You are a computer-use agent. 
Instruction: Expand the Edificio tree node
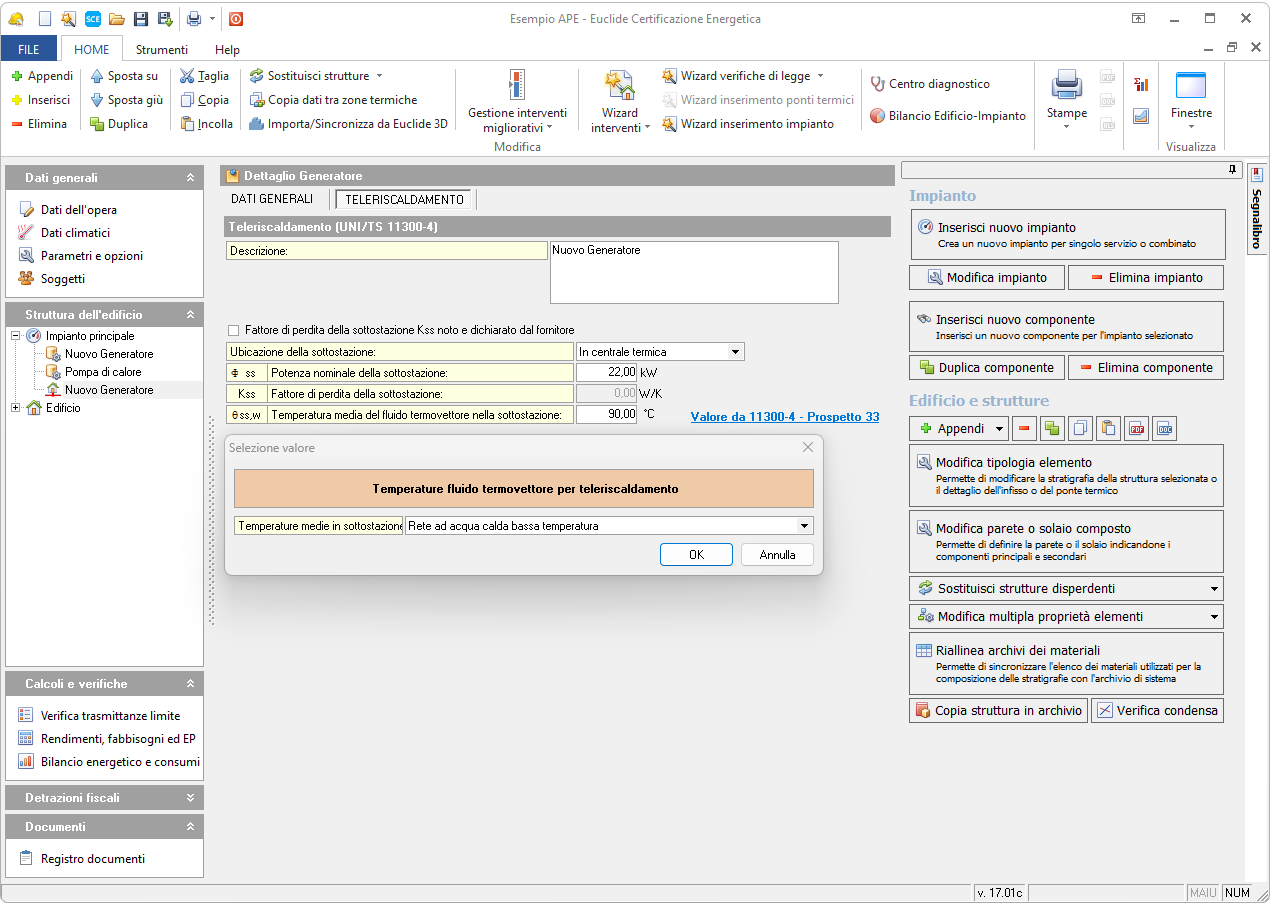point(16,408)
